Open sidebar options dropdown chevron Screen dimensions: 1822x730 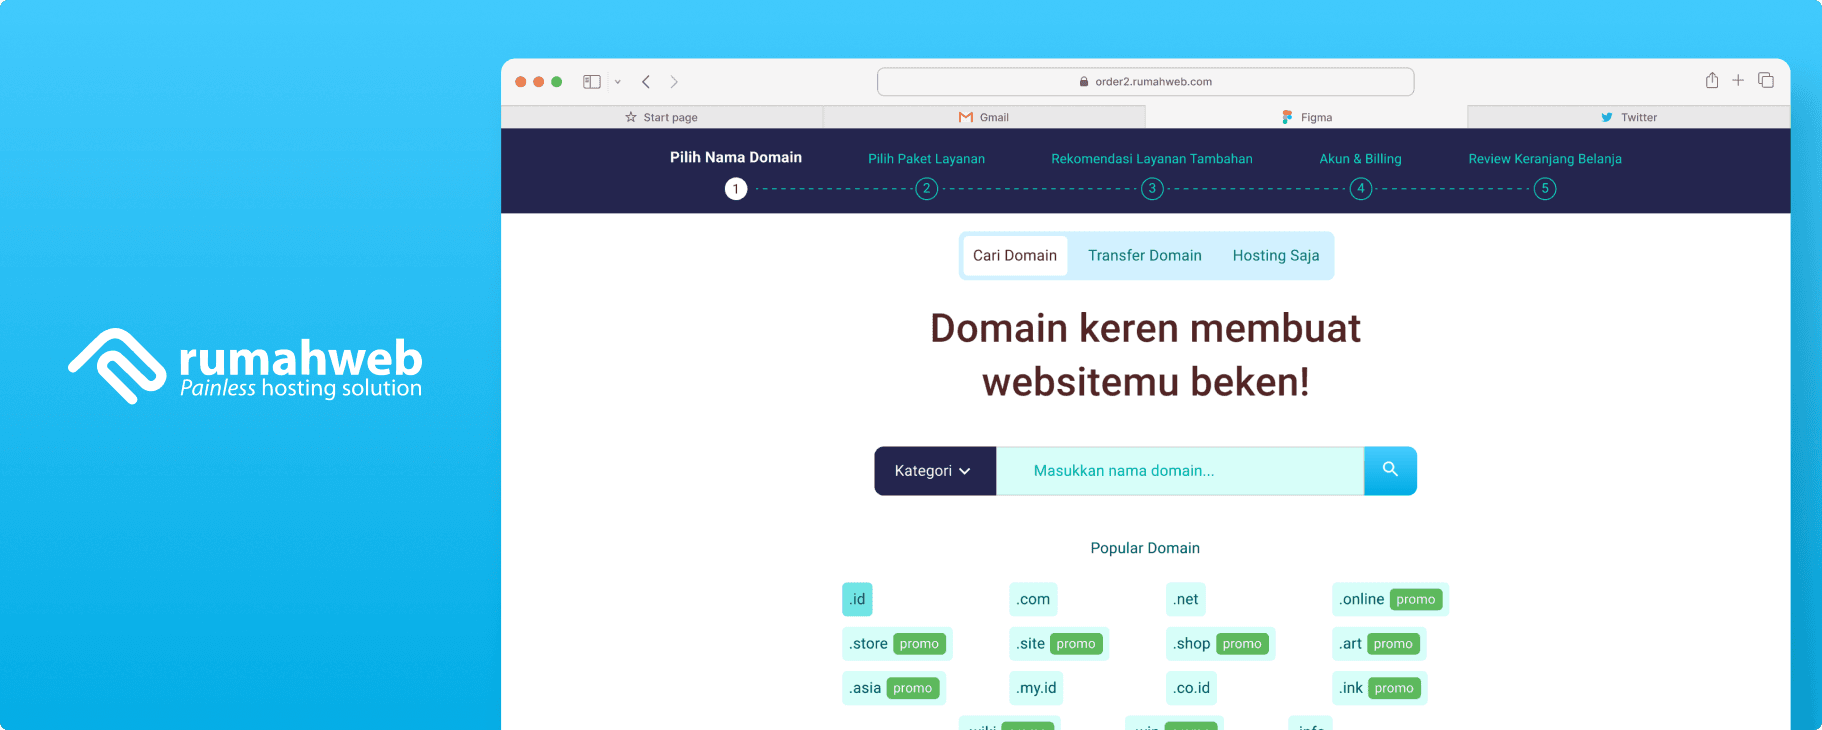point(618,82)
